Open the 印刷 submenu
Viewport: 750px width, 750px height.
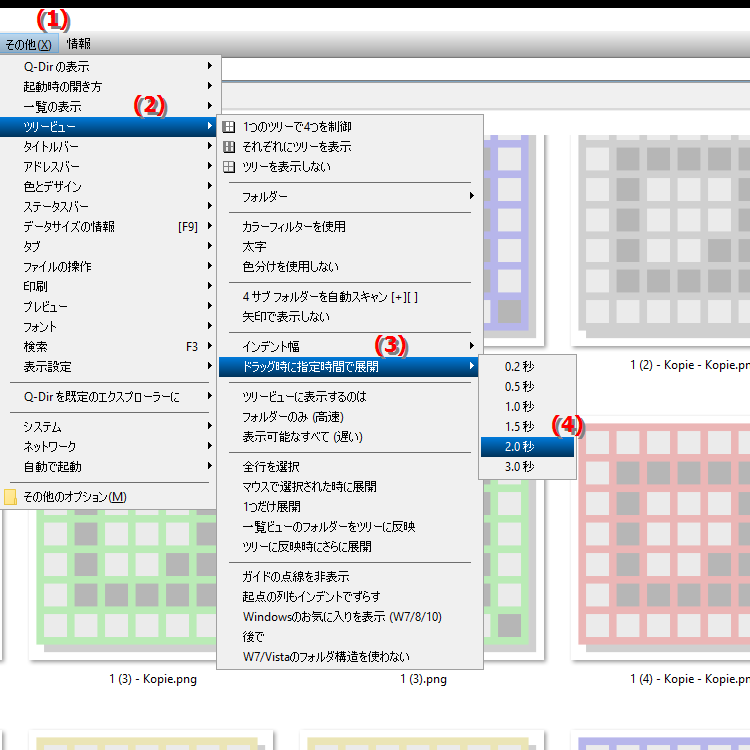click(110, 287)
